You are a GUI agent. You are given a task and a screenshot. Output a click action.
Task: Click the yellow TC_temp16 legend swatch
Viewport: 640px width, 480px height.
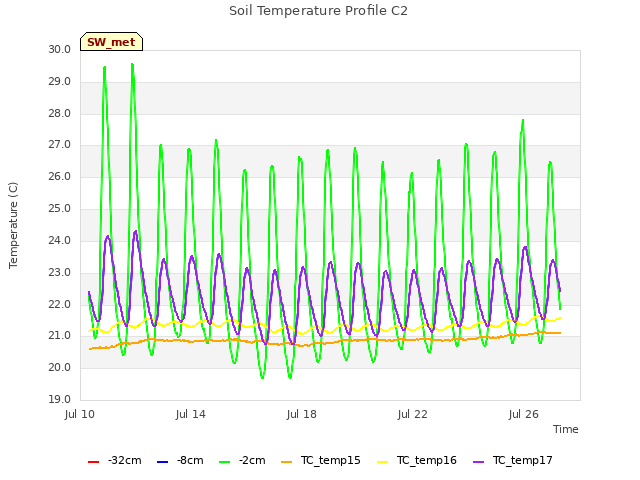[383, 462]
